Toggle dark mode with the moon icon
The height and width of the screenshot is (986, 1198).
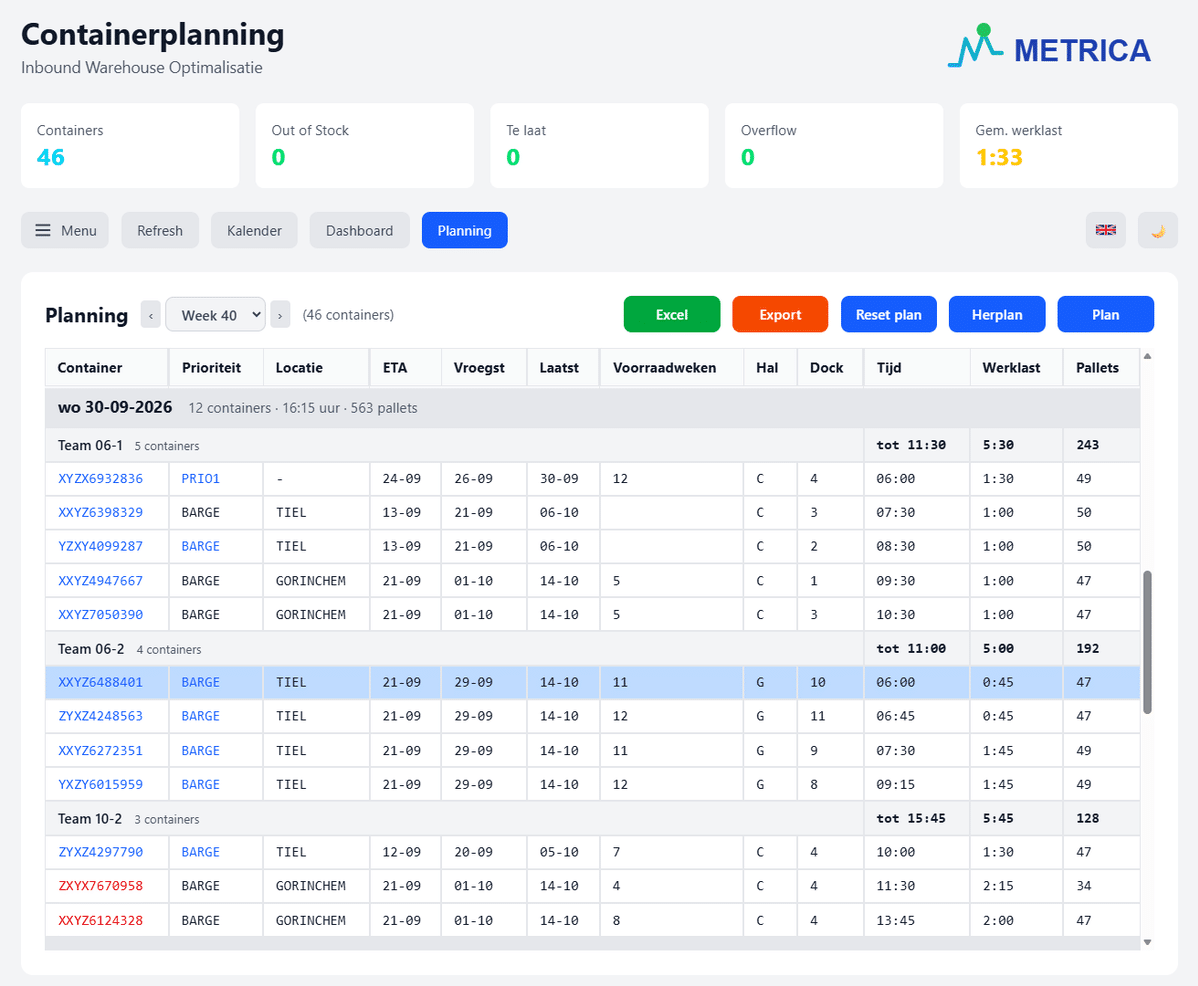coord(1158,230)
